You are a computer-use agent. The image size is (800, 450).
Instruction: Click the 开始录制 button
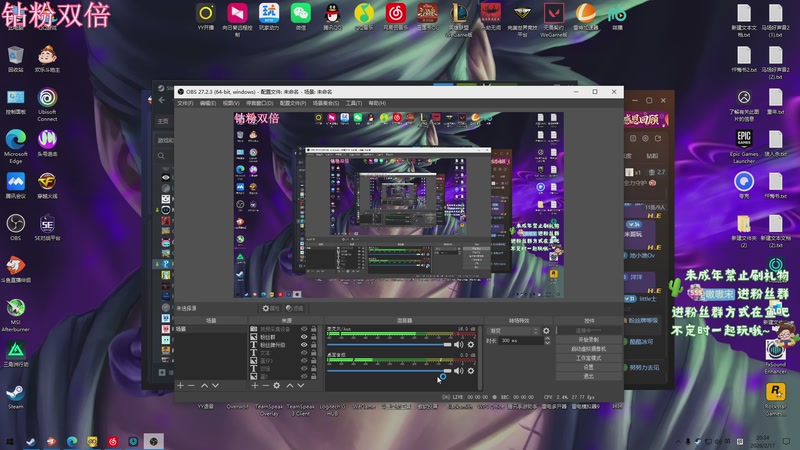[x=589, y=340]
